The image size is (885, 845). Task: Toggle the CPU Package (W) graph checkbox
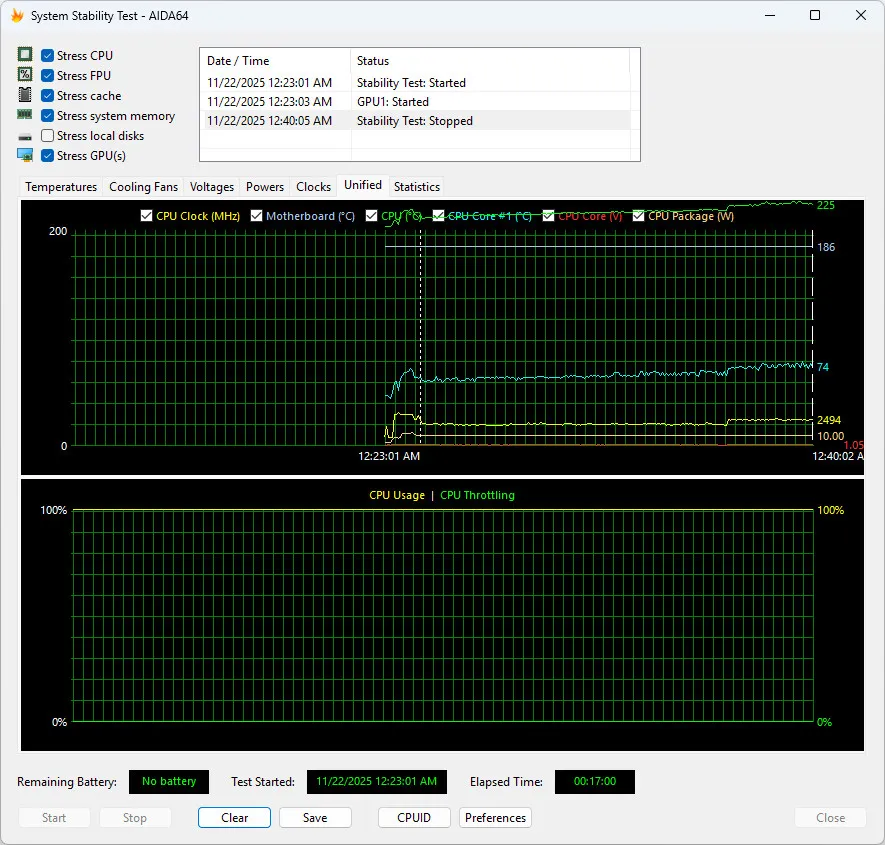(639, 216)
